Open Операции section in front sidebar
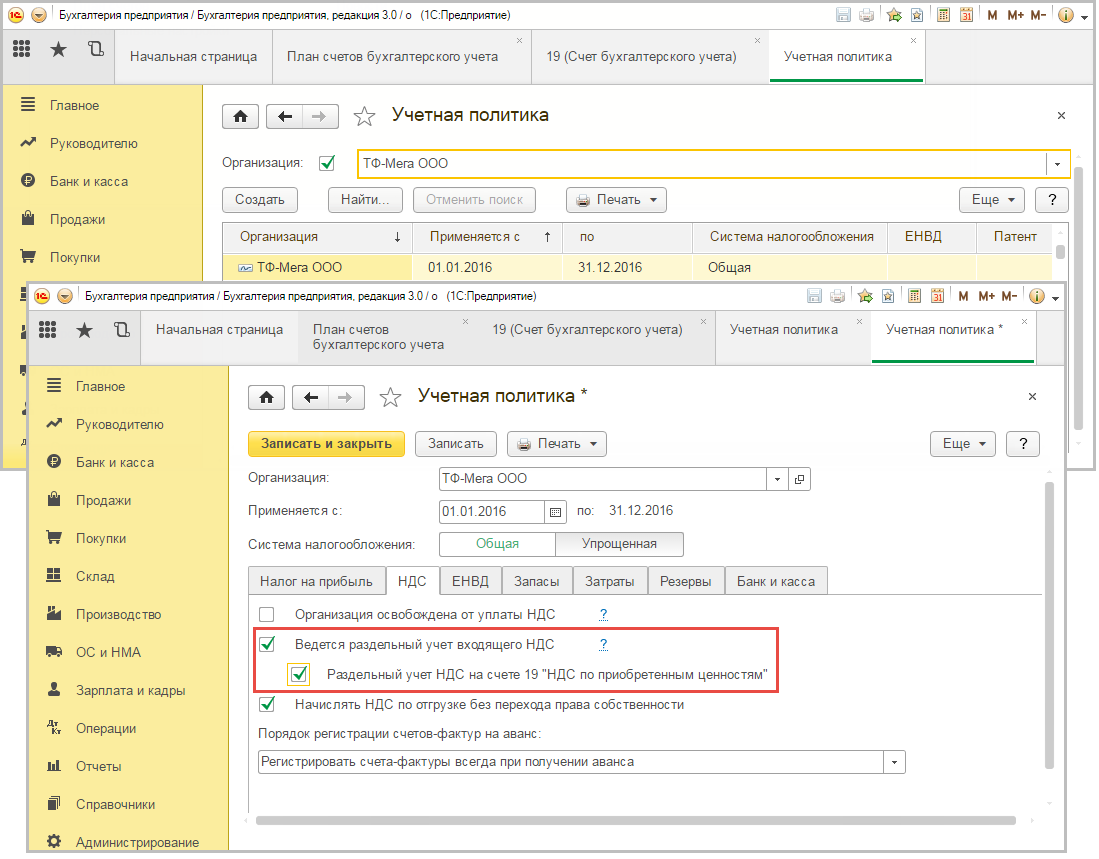 (128, 728)
